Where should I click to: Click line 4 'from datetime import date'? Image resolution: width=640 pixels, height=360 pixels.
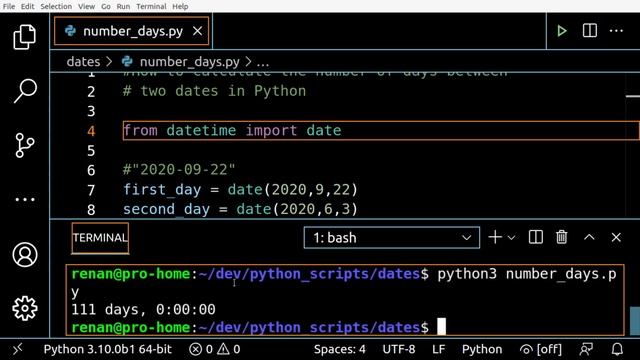click(x=232, y=131)
